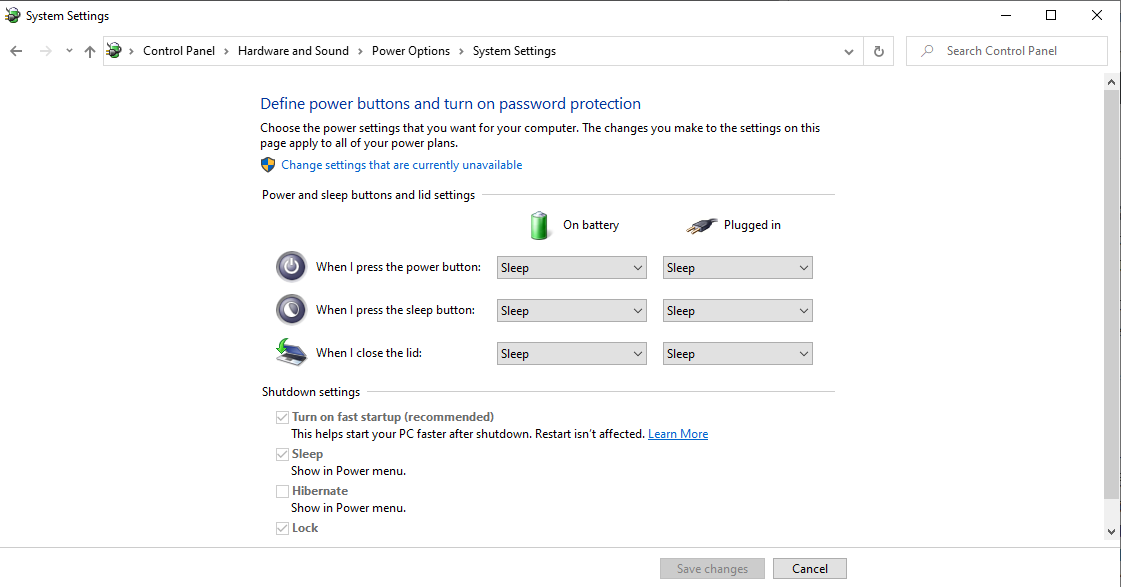
Task: Toggle the Sleep power menu checkbox
Action: point(282,455)
